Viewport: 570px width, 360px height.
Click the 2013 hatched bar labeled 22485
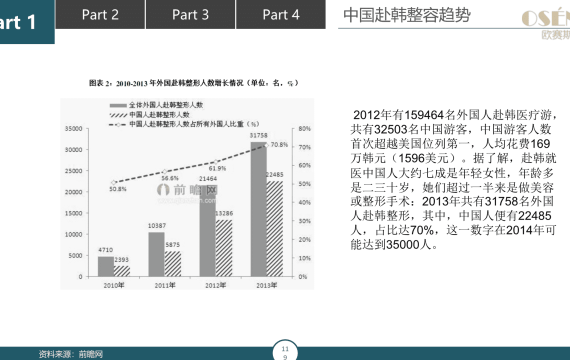click(274, 229)
